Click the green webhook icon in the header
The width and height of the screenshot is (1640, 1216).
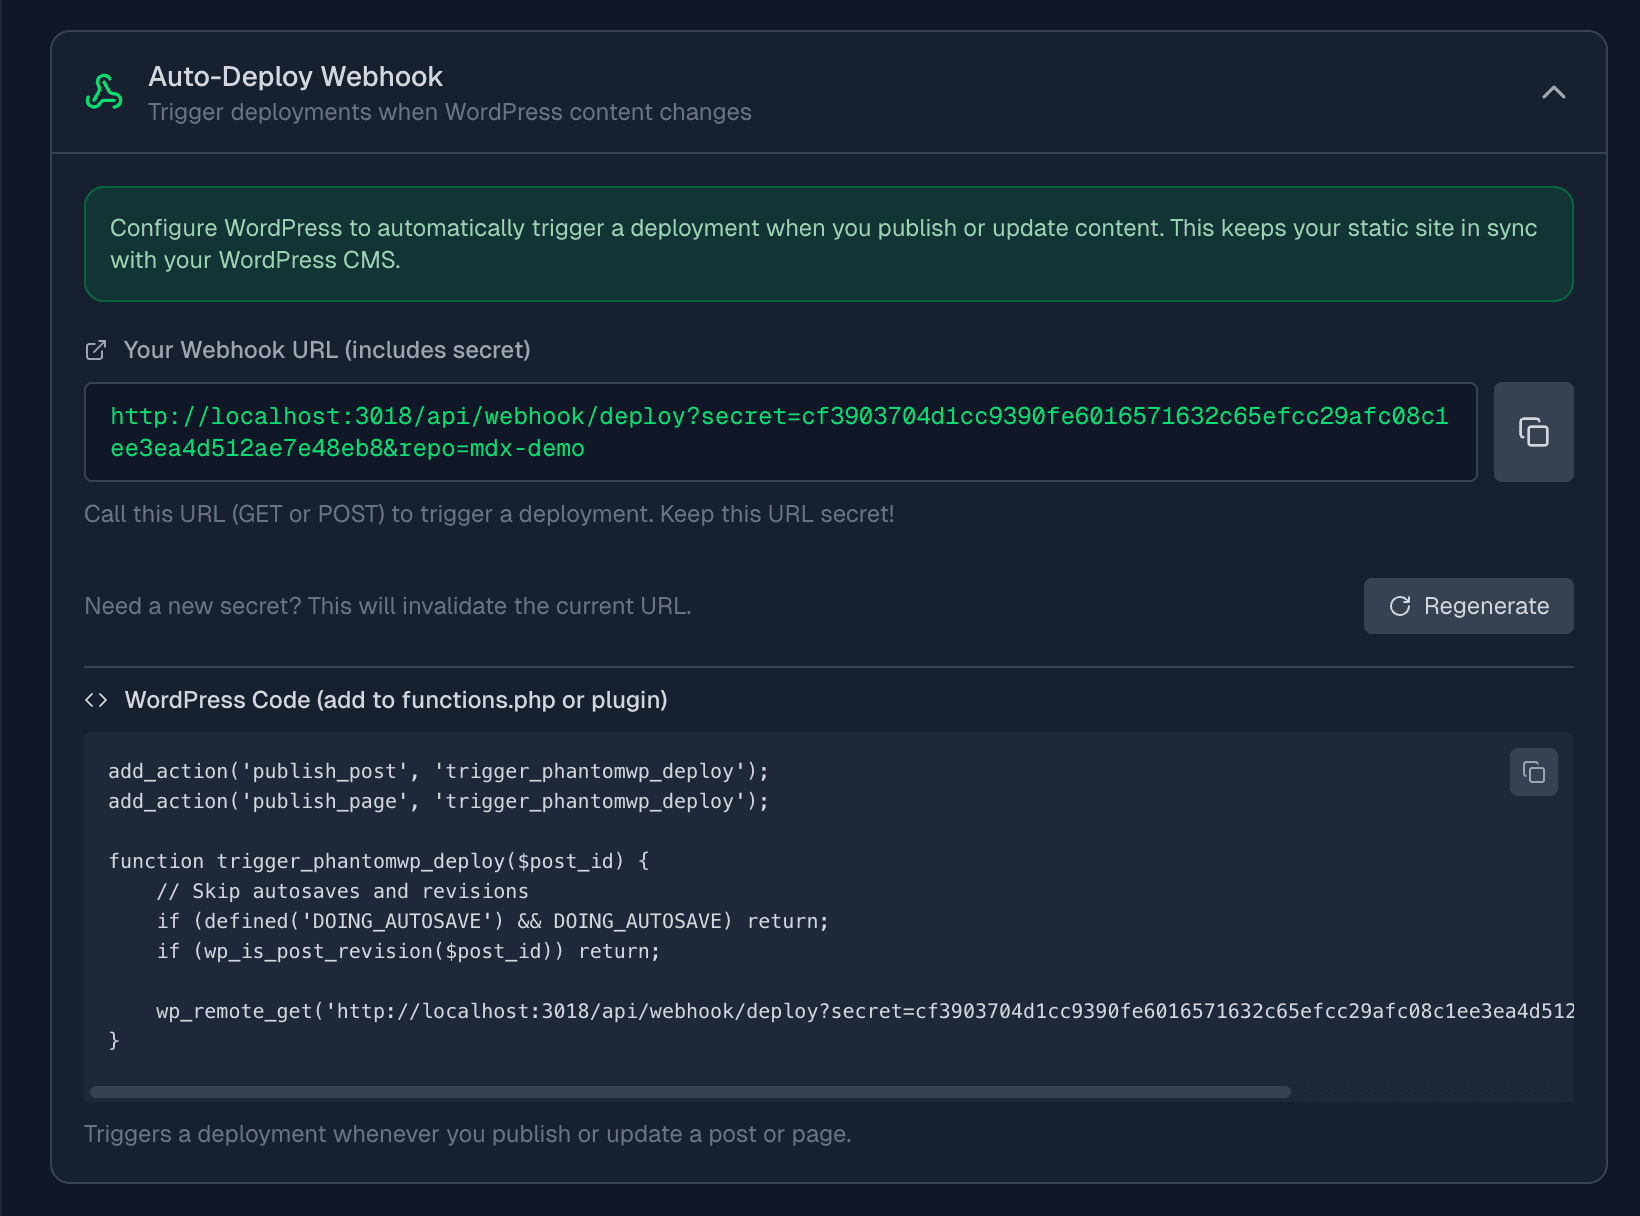102,91
